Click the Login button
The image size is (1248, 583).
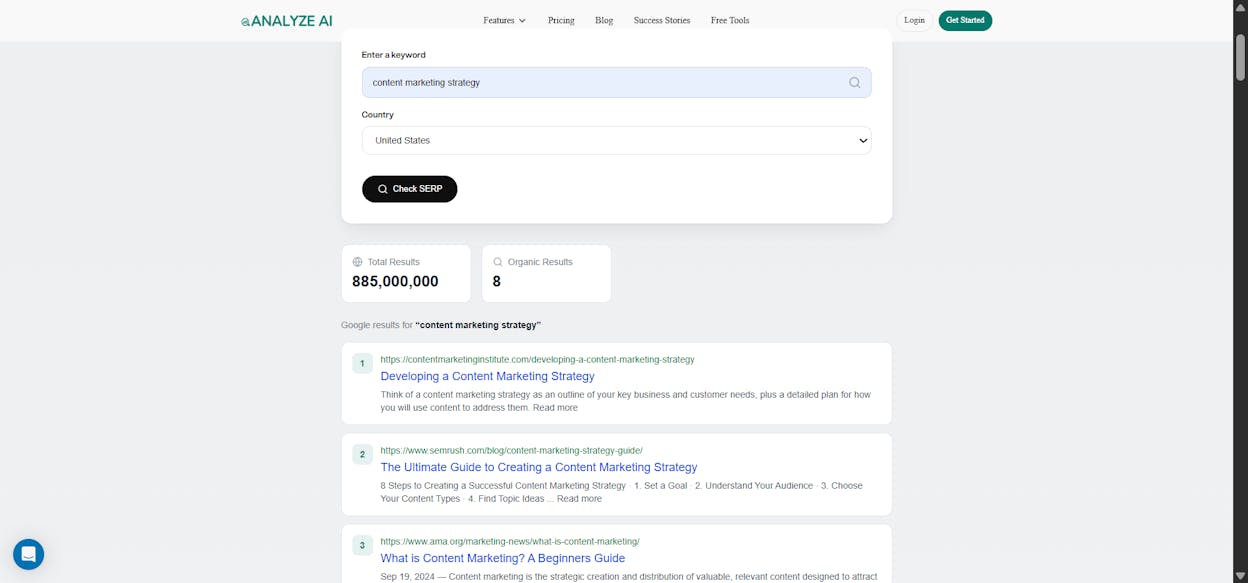(914, 20)
